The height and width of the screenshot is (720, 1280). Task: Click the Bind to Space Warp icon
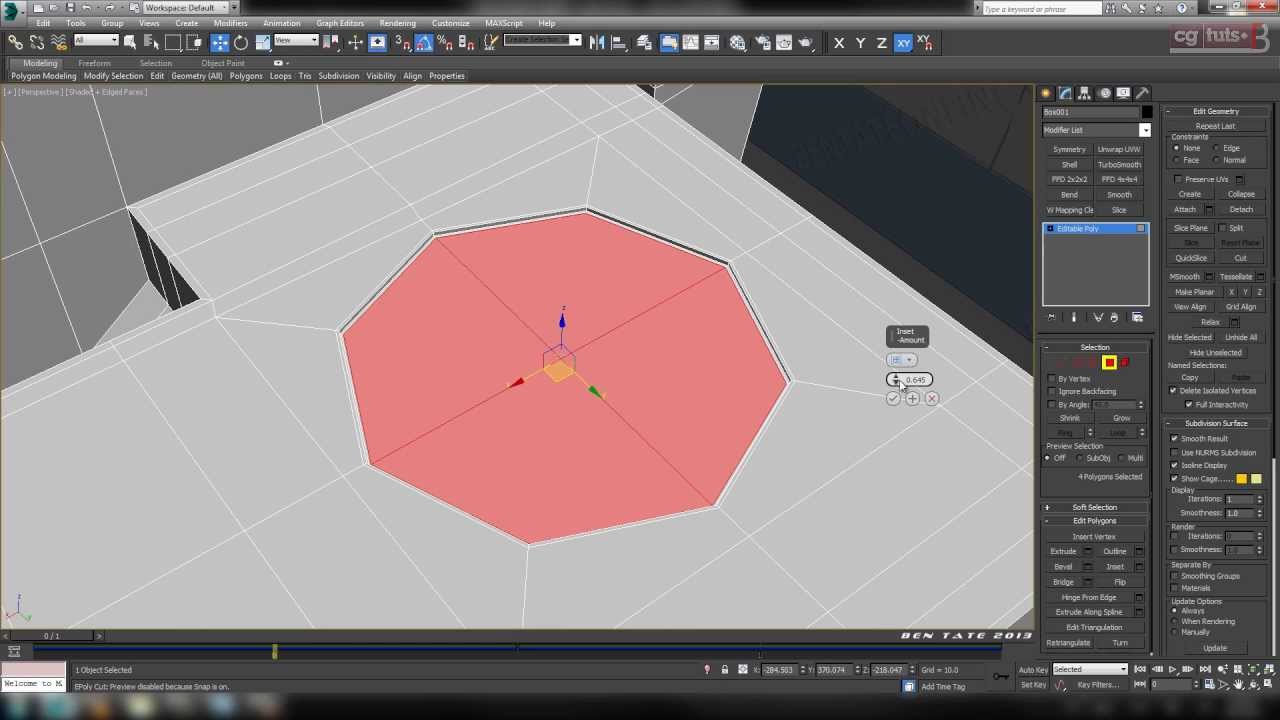[x=59, y=42]
